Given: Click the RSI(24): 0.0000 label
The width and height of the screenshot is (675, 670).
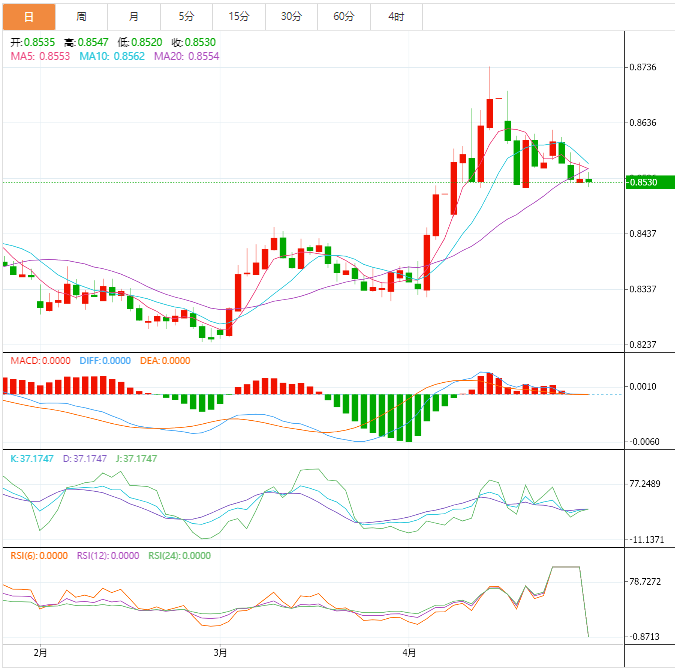Looking at the screenshot, I should [x=179, y=555].
